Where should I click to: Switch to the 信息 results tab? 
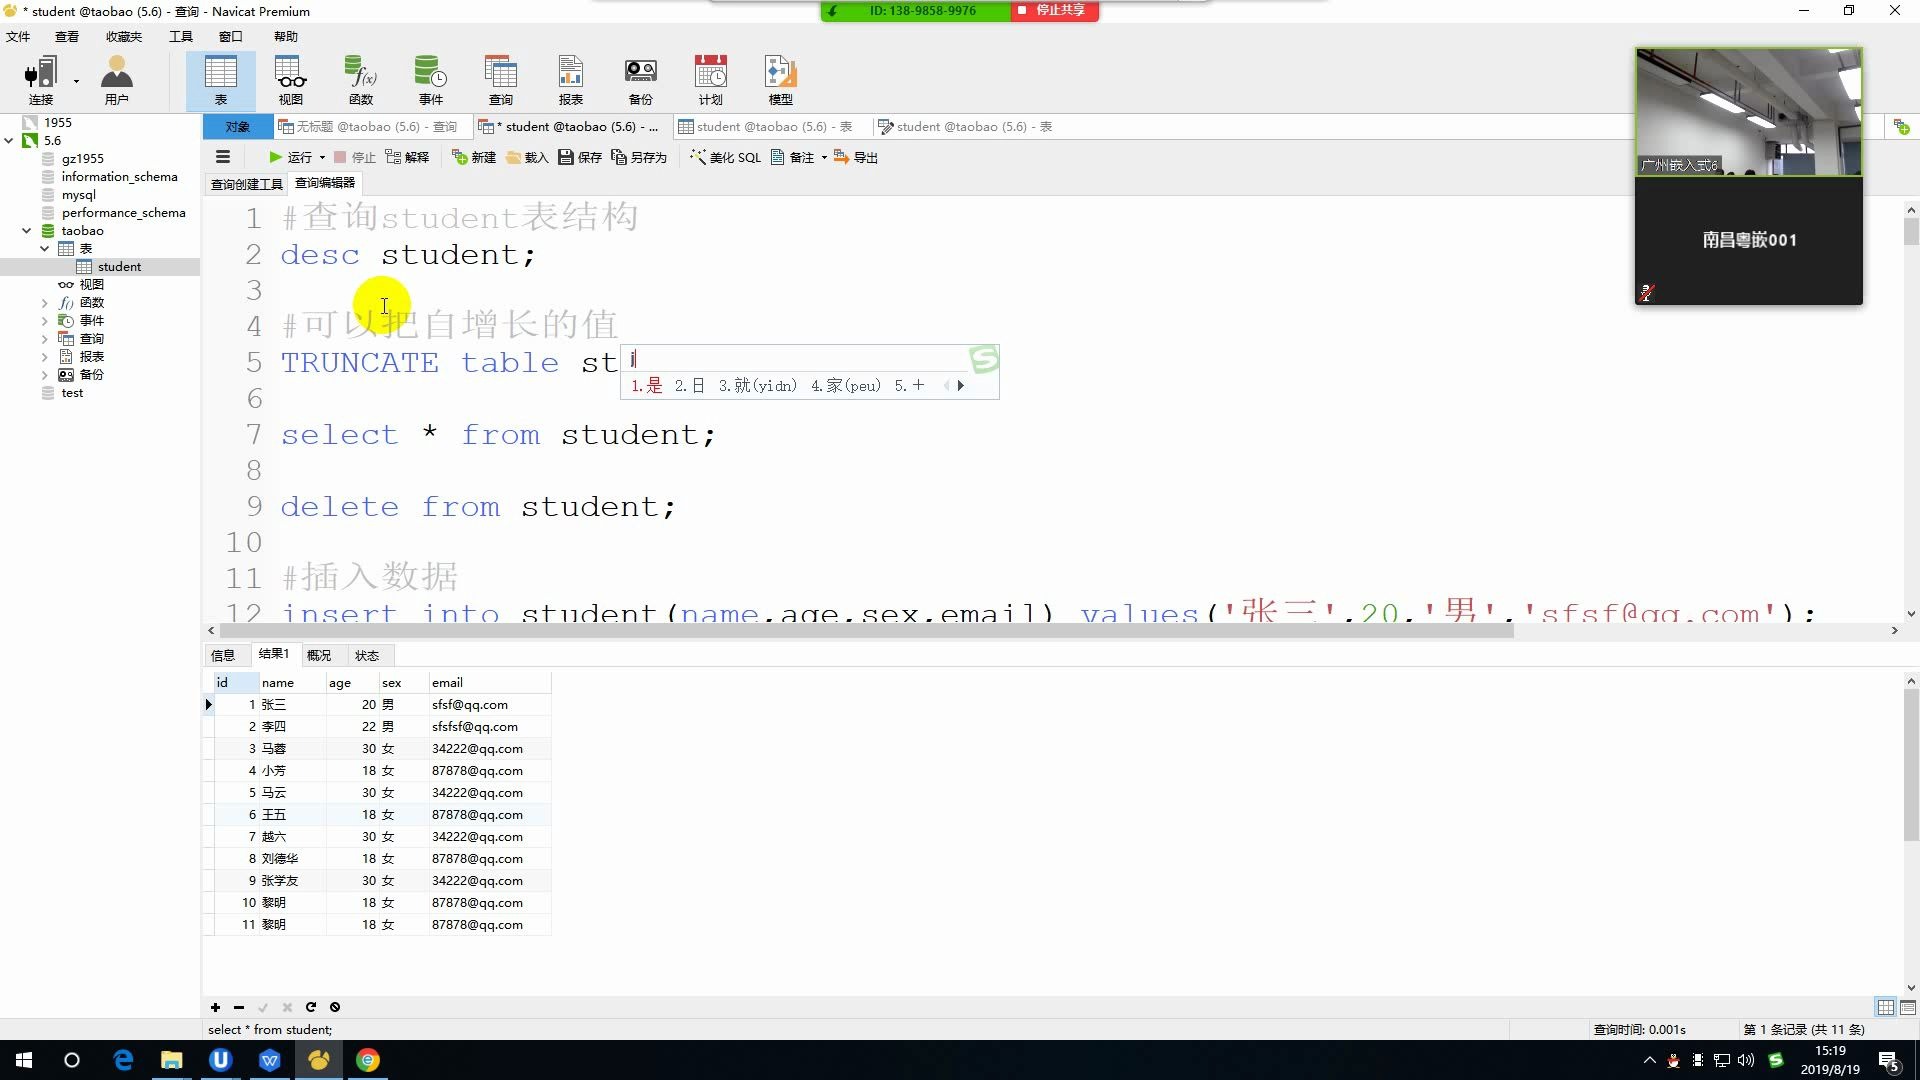(x=223, y=655)
